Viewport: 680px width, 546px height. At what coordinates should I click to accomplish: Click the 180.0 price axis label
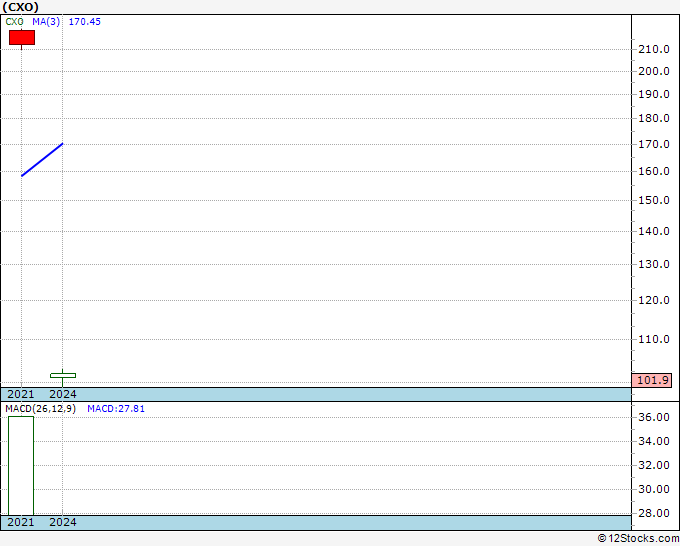pyautogui.click(x=654, y=118)
